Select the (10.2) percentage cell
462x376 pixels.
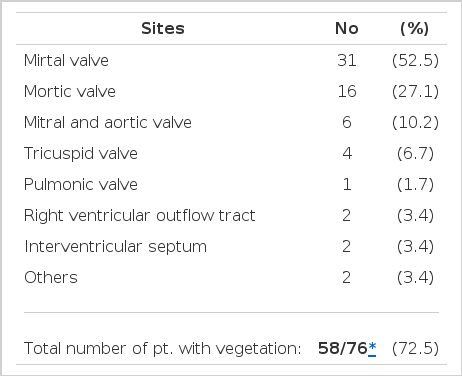click(415, 123)
